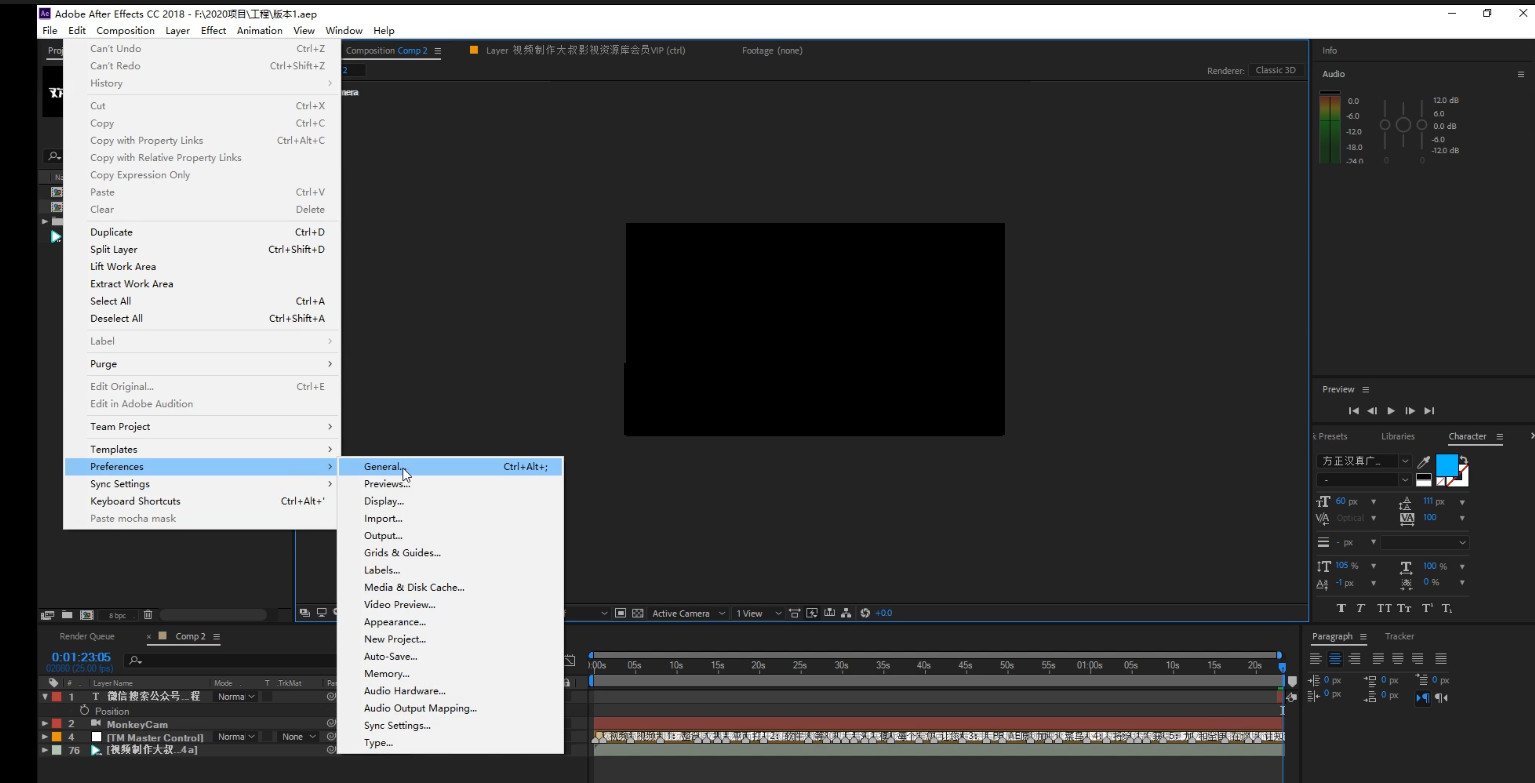Create new folder in Project panel
1535x783 pixels.
click(x=67, y=615)
